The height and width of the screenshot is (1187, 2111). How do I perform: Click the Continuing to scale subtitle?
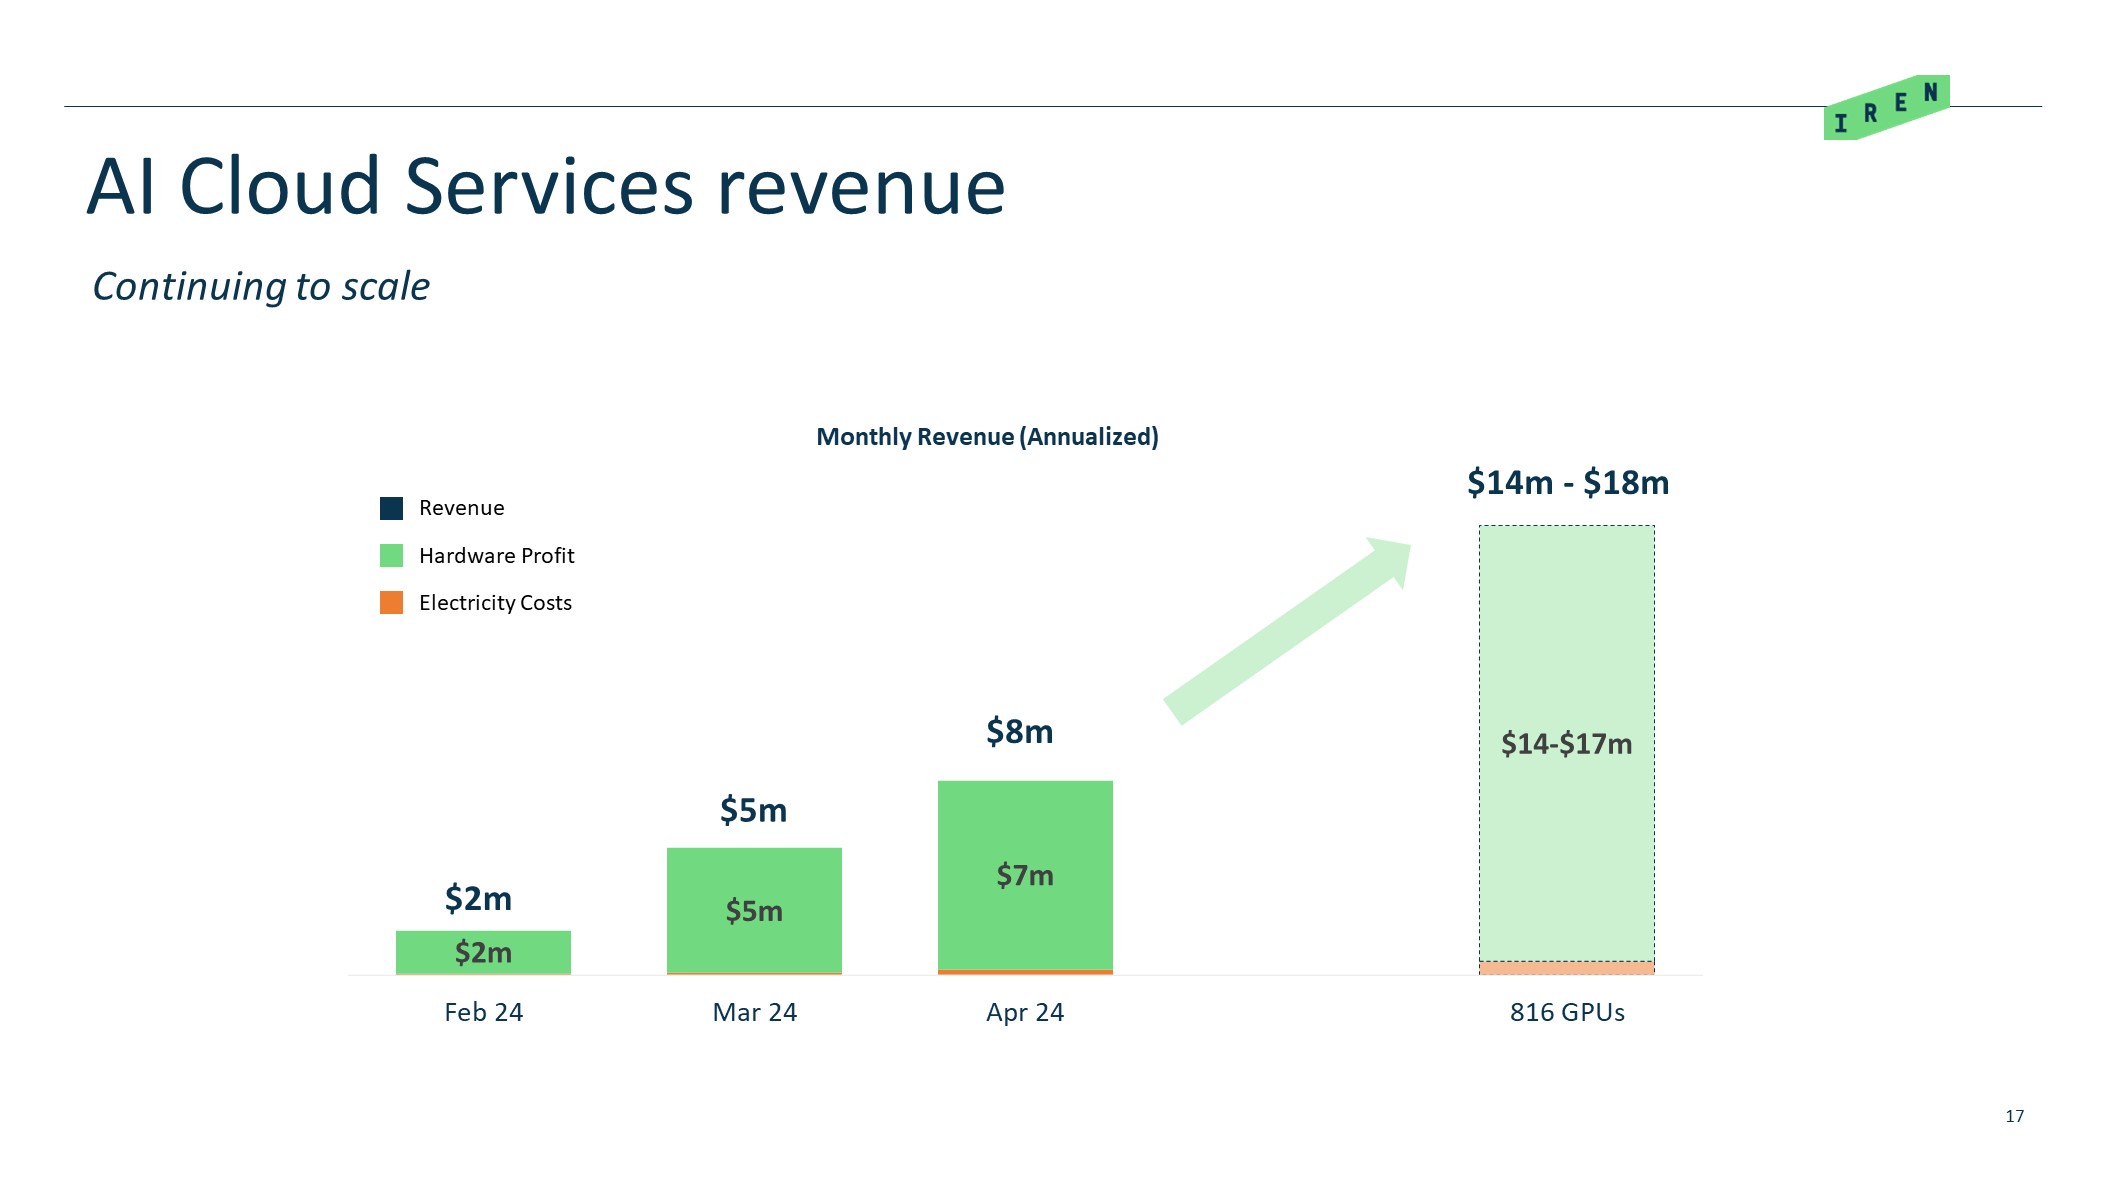(x=261, y=287)
